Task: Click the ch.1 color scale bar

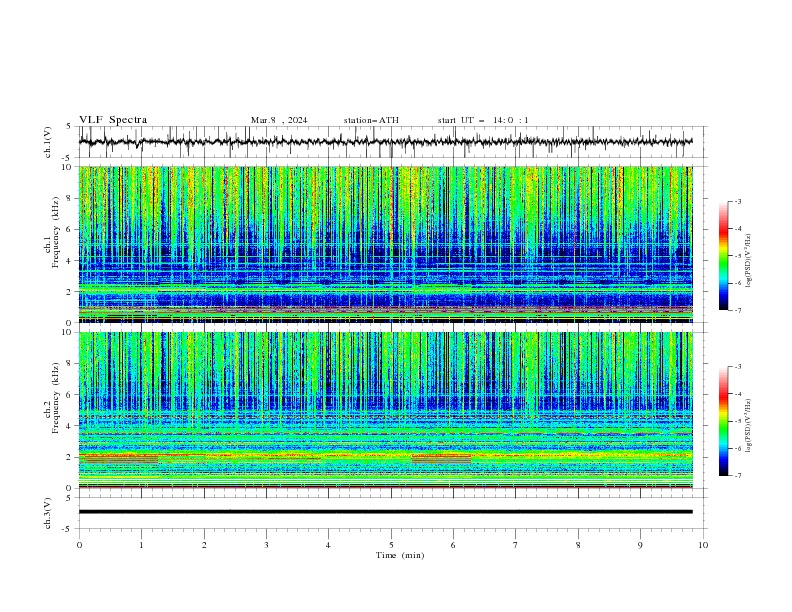Action: [x=723, y=256]
